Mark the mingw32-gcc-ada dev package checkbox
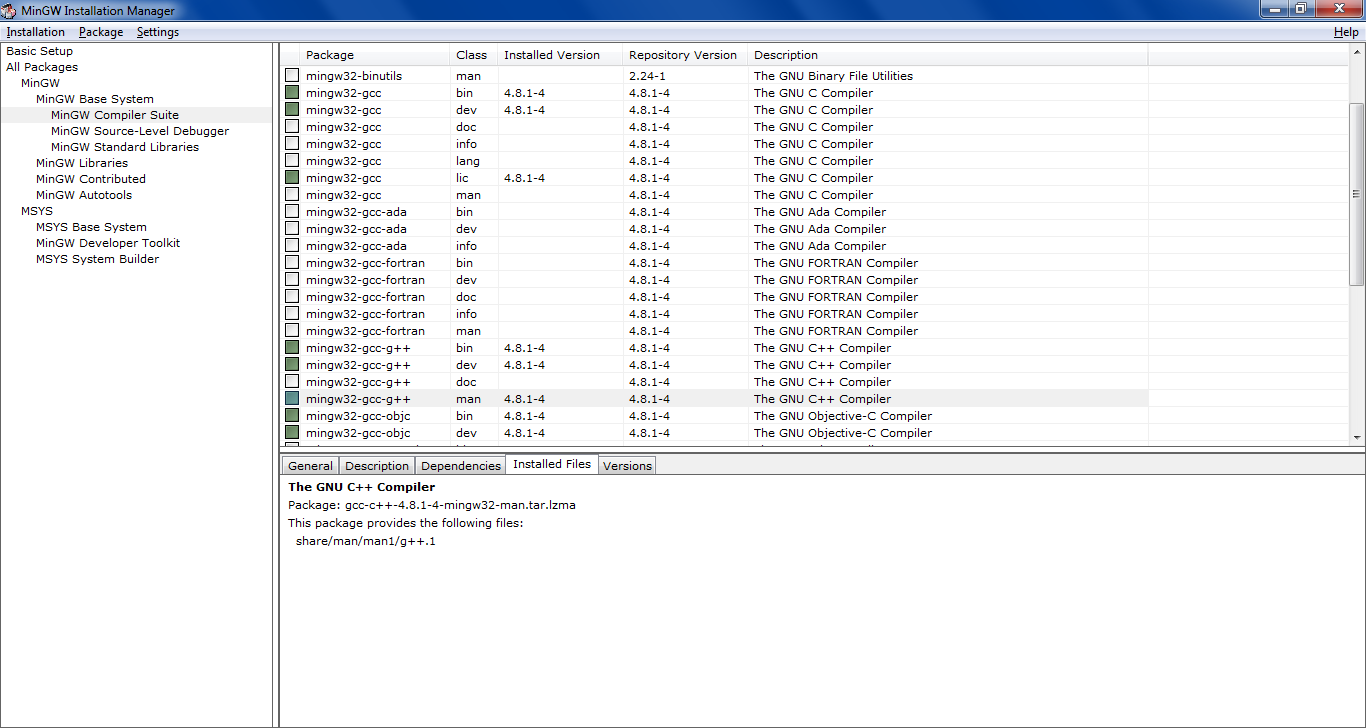 click(x=292, y=229)
